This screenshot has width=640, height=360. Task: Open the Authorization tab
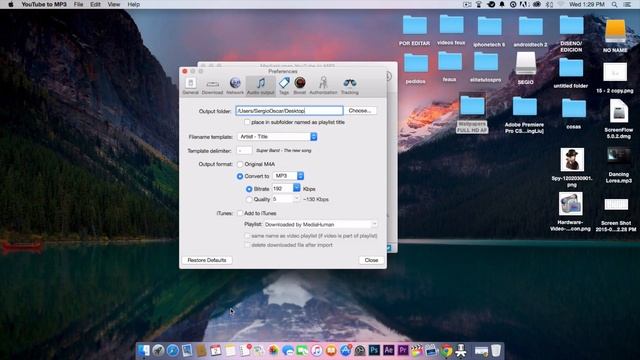323,86
